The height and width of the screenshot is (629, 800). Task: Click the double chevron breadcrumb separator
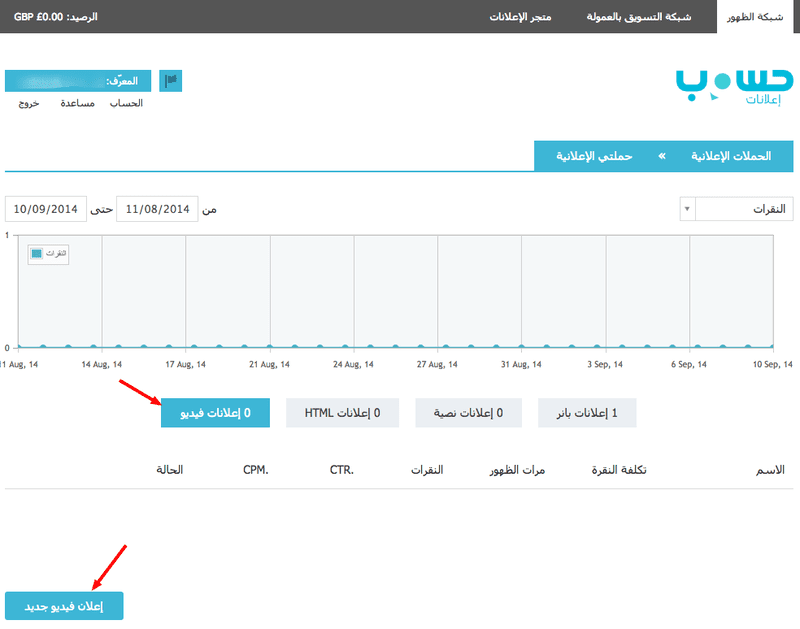pyautogui.click(x=662, y=156)
